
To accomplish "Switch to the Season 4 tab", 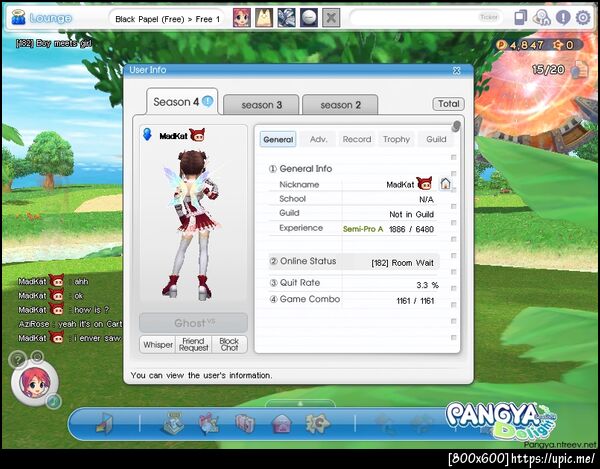I will tap(182, 102).
